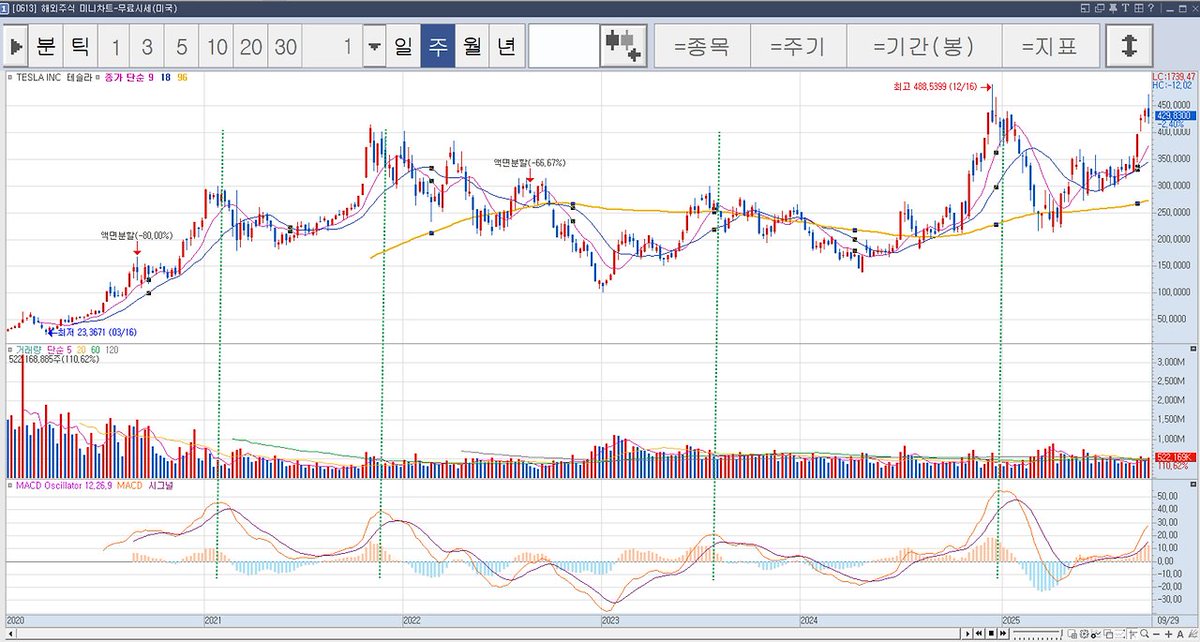This screenshot has height=642, width=1200.
Task: Click the T font icon in title bar
Action: [x=1126, y=8]
